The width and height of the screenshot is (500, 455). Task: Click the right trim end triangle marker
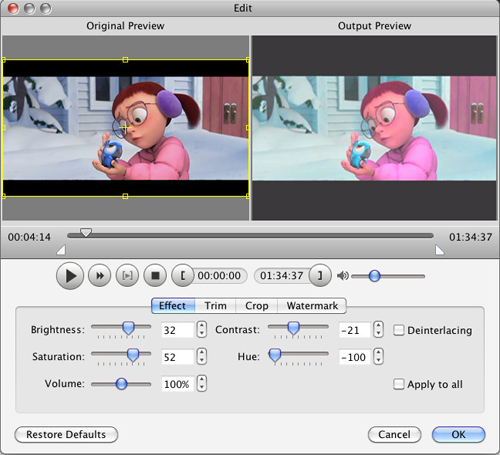coord(439,250)
